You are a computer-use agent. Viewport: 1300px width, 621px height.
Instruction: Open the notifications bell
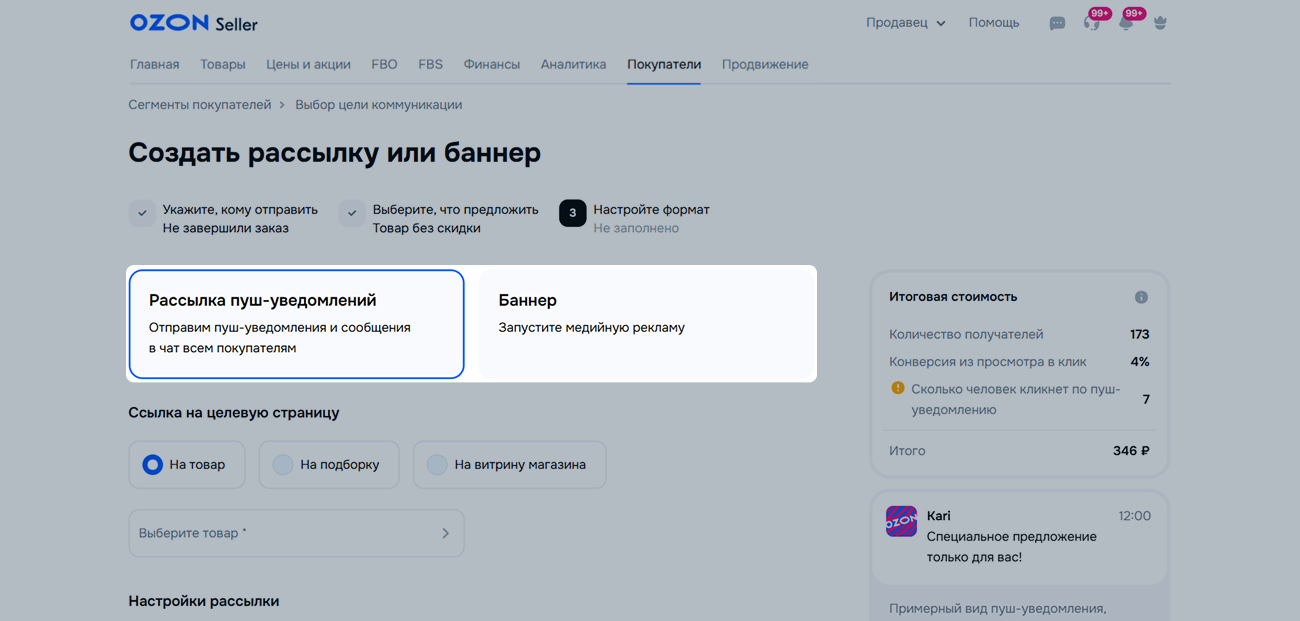pyautogui.click(x=1126, y=23)
